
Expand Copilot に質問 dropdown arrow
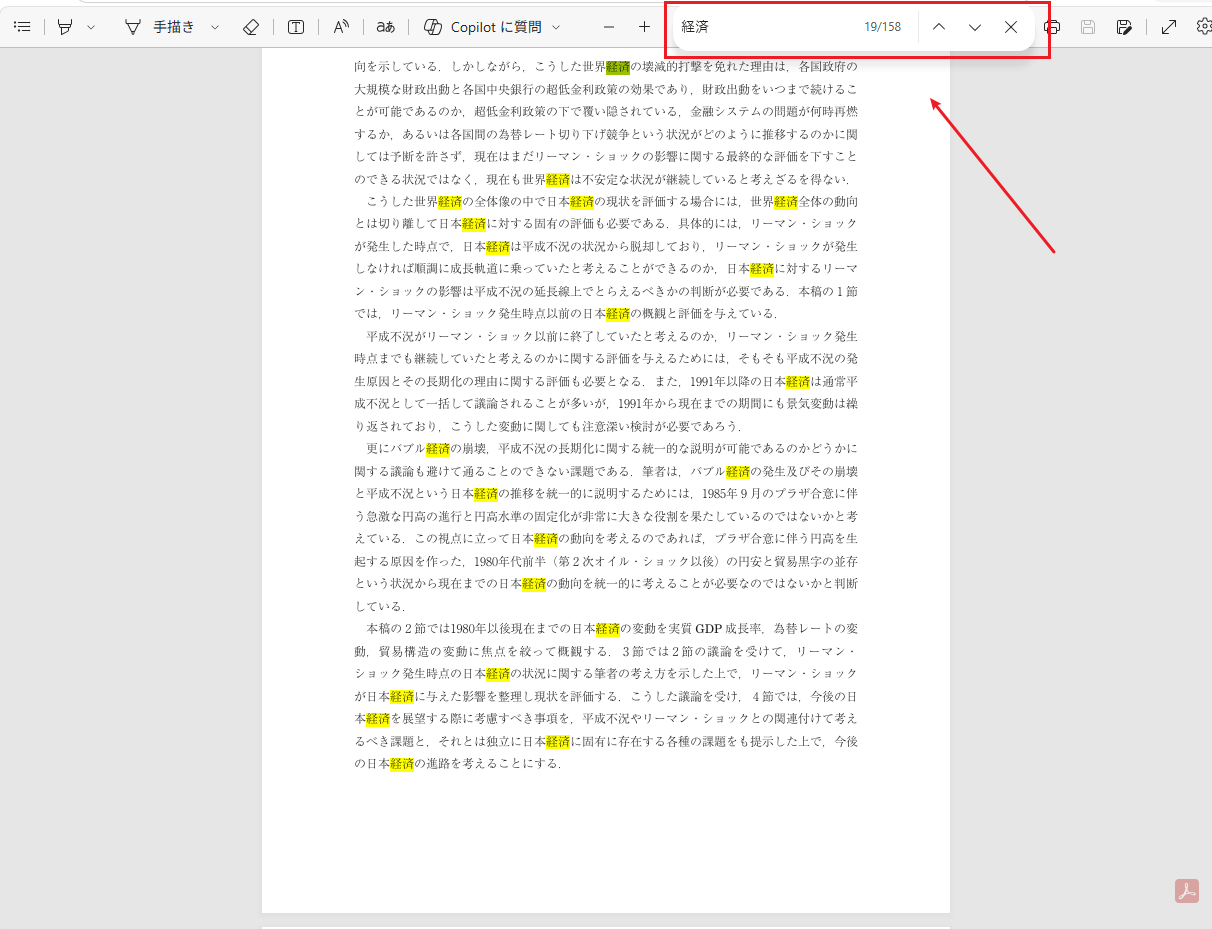click(556, 27)
